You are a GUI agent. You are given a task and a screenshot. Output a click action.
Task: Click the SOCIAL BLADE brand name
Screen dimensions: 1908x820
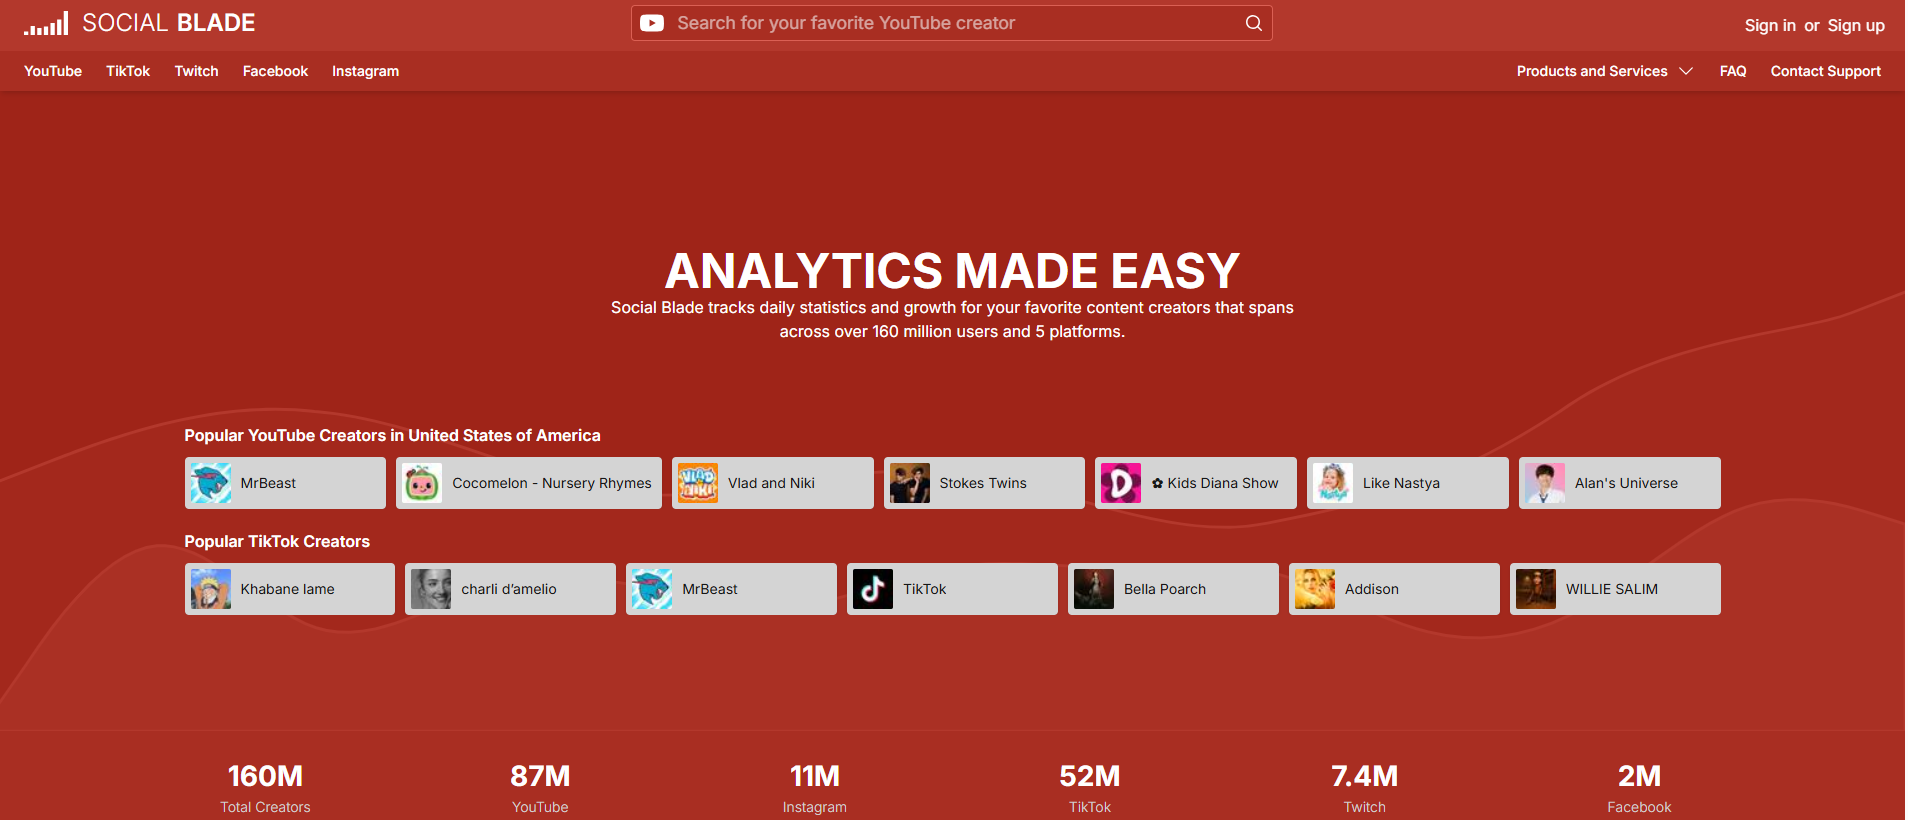click(x=168, y=23)
